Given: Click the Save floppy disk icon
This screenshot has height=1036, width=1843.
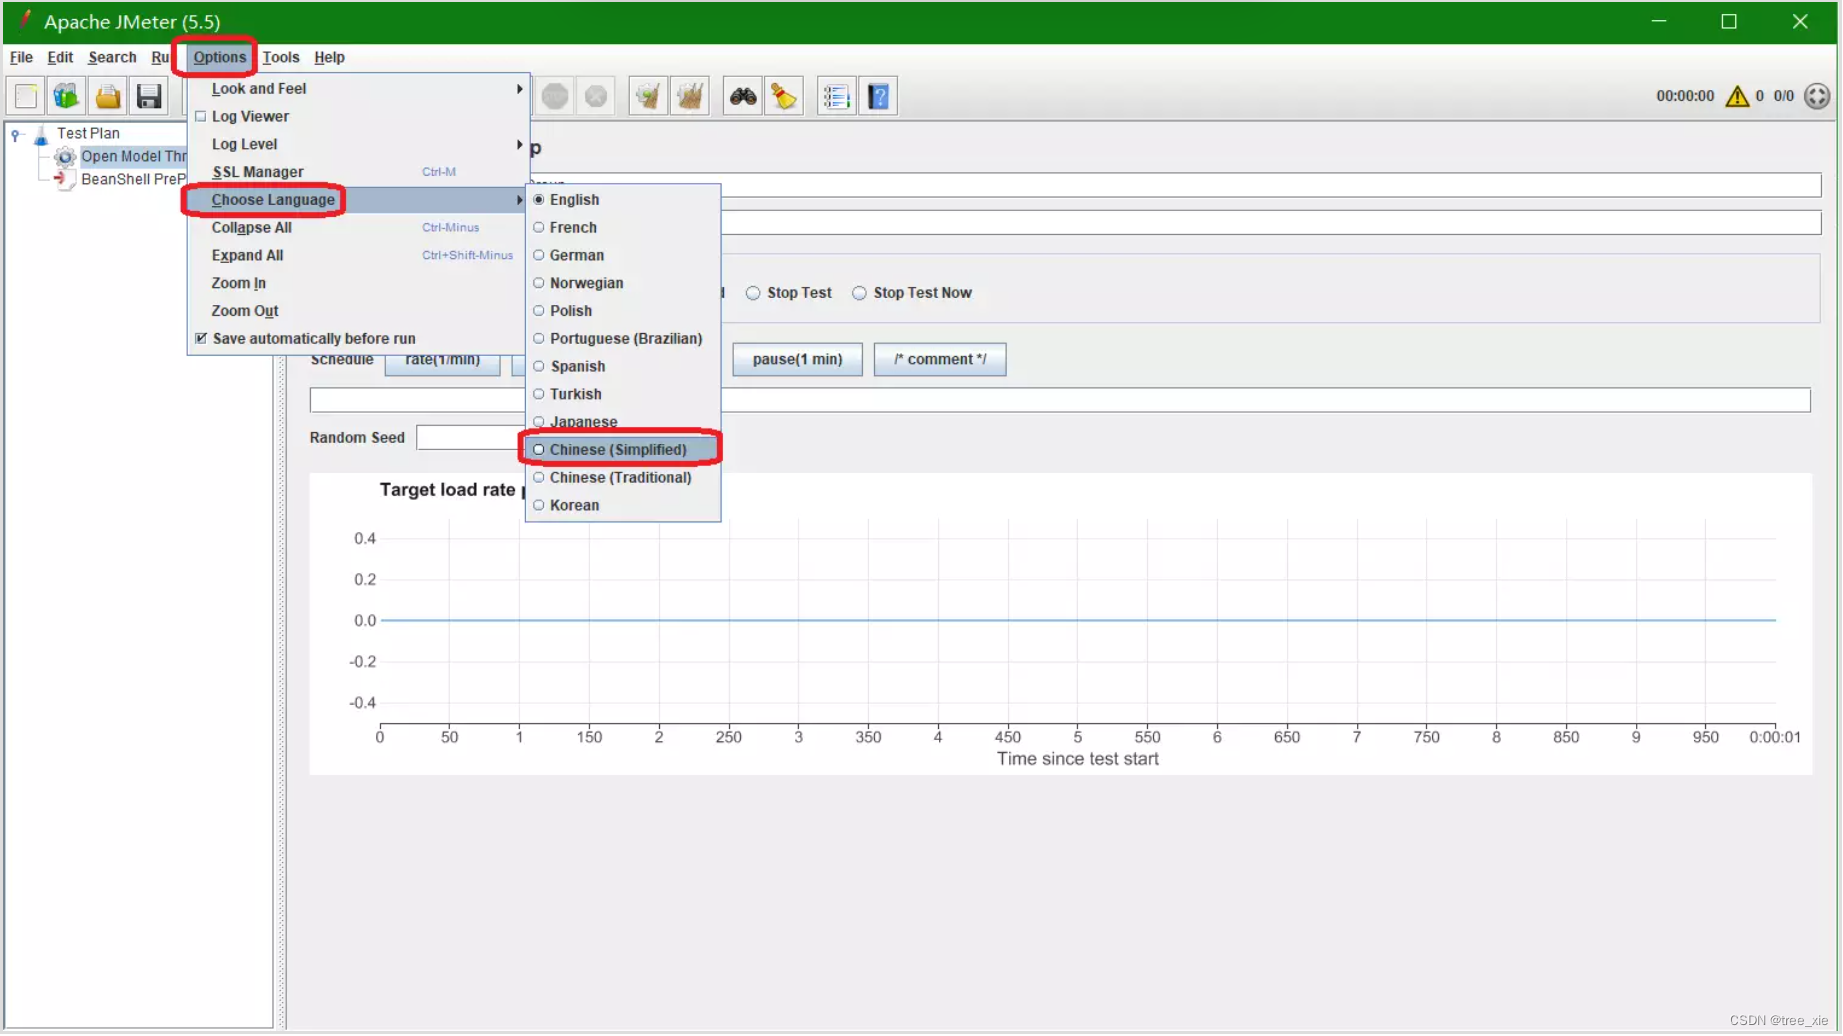Looking at the screenshot, I should coord(149,96).
